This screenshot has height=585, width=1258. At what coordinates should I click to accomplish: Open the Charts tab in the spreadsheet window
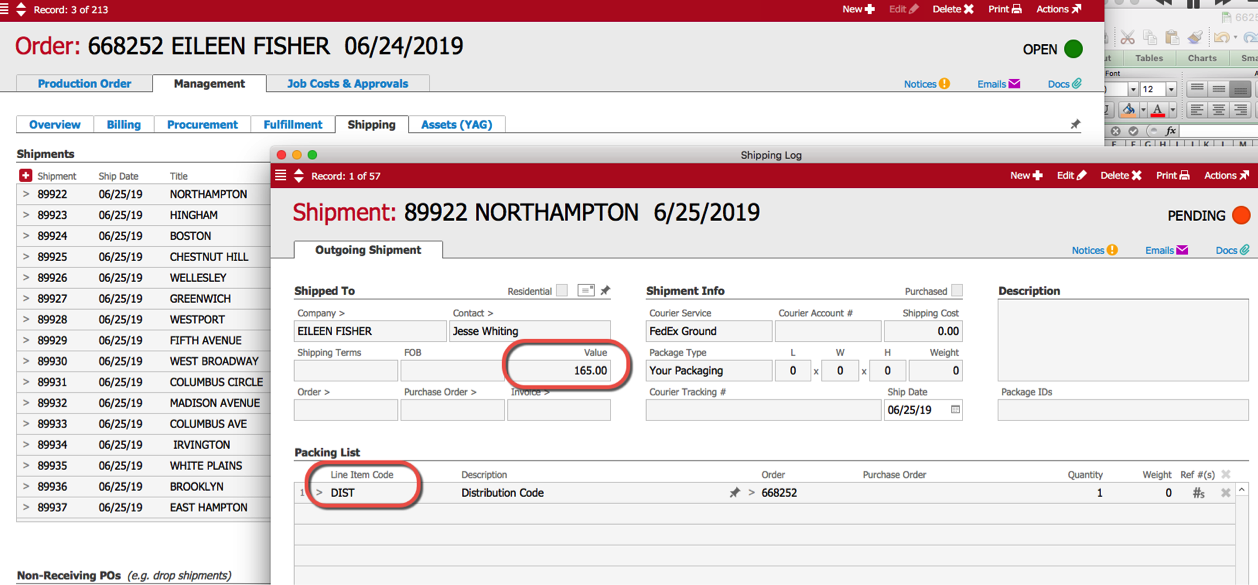pos(1202,58)
